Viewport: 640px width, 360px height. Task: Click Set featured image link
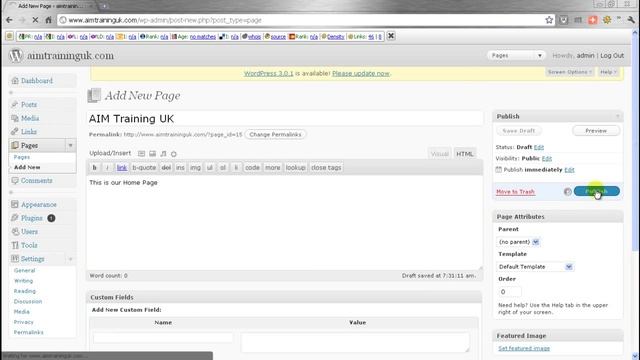tap(524, 349)
